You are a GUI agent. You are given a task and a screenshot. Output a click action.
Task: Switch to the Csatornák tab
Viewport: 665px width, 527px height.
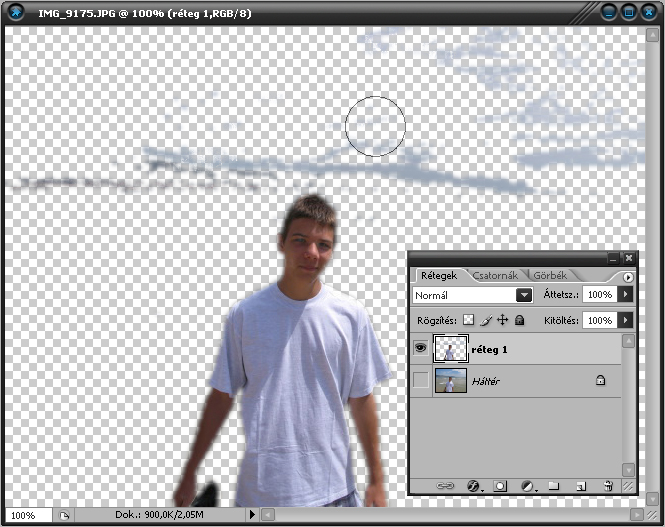coord(494,275)
